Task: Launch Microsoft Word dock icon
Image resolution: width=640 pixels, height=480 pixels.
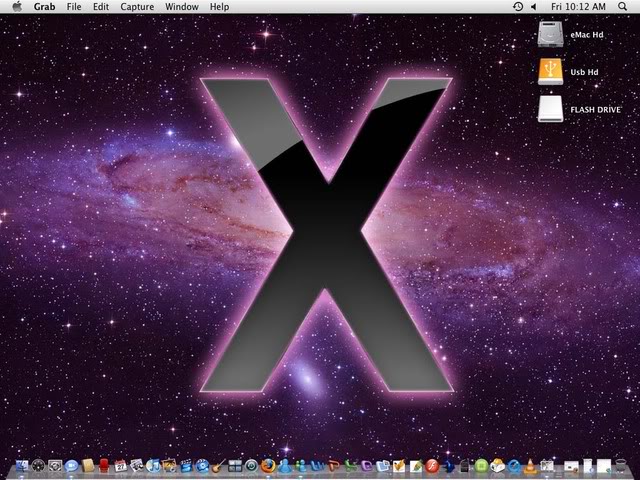Action: (317, 466)
